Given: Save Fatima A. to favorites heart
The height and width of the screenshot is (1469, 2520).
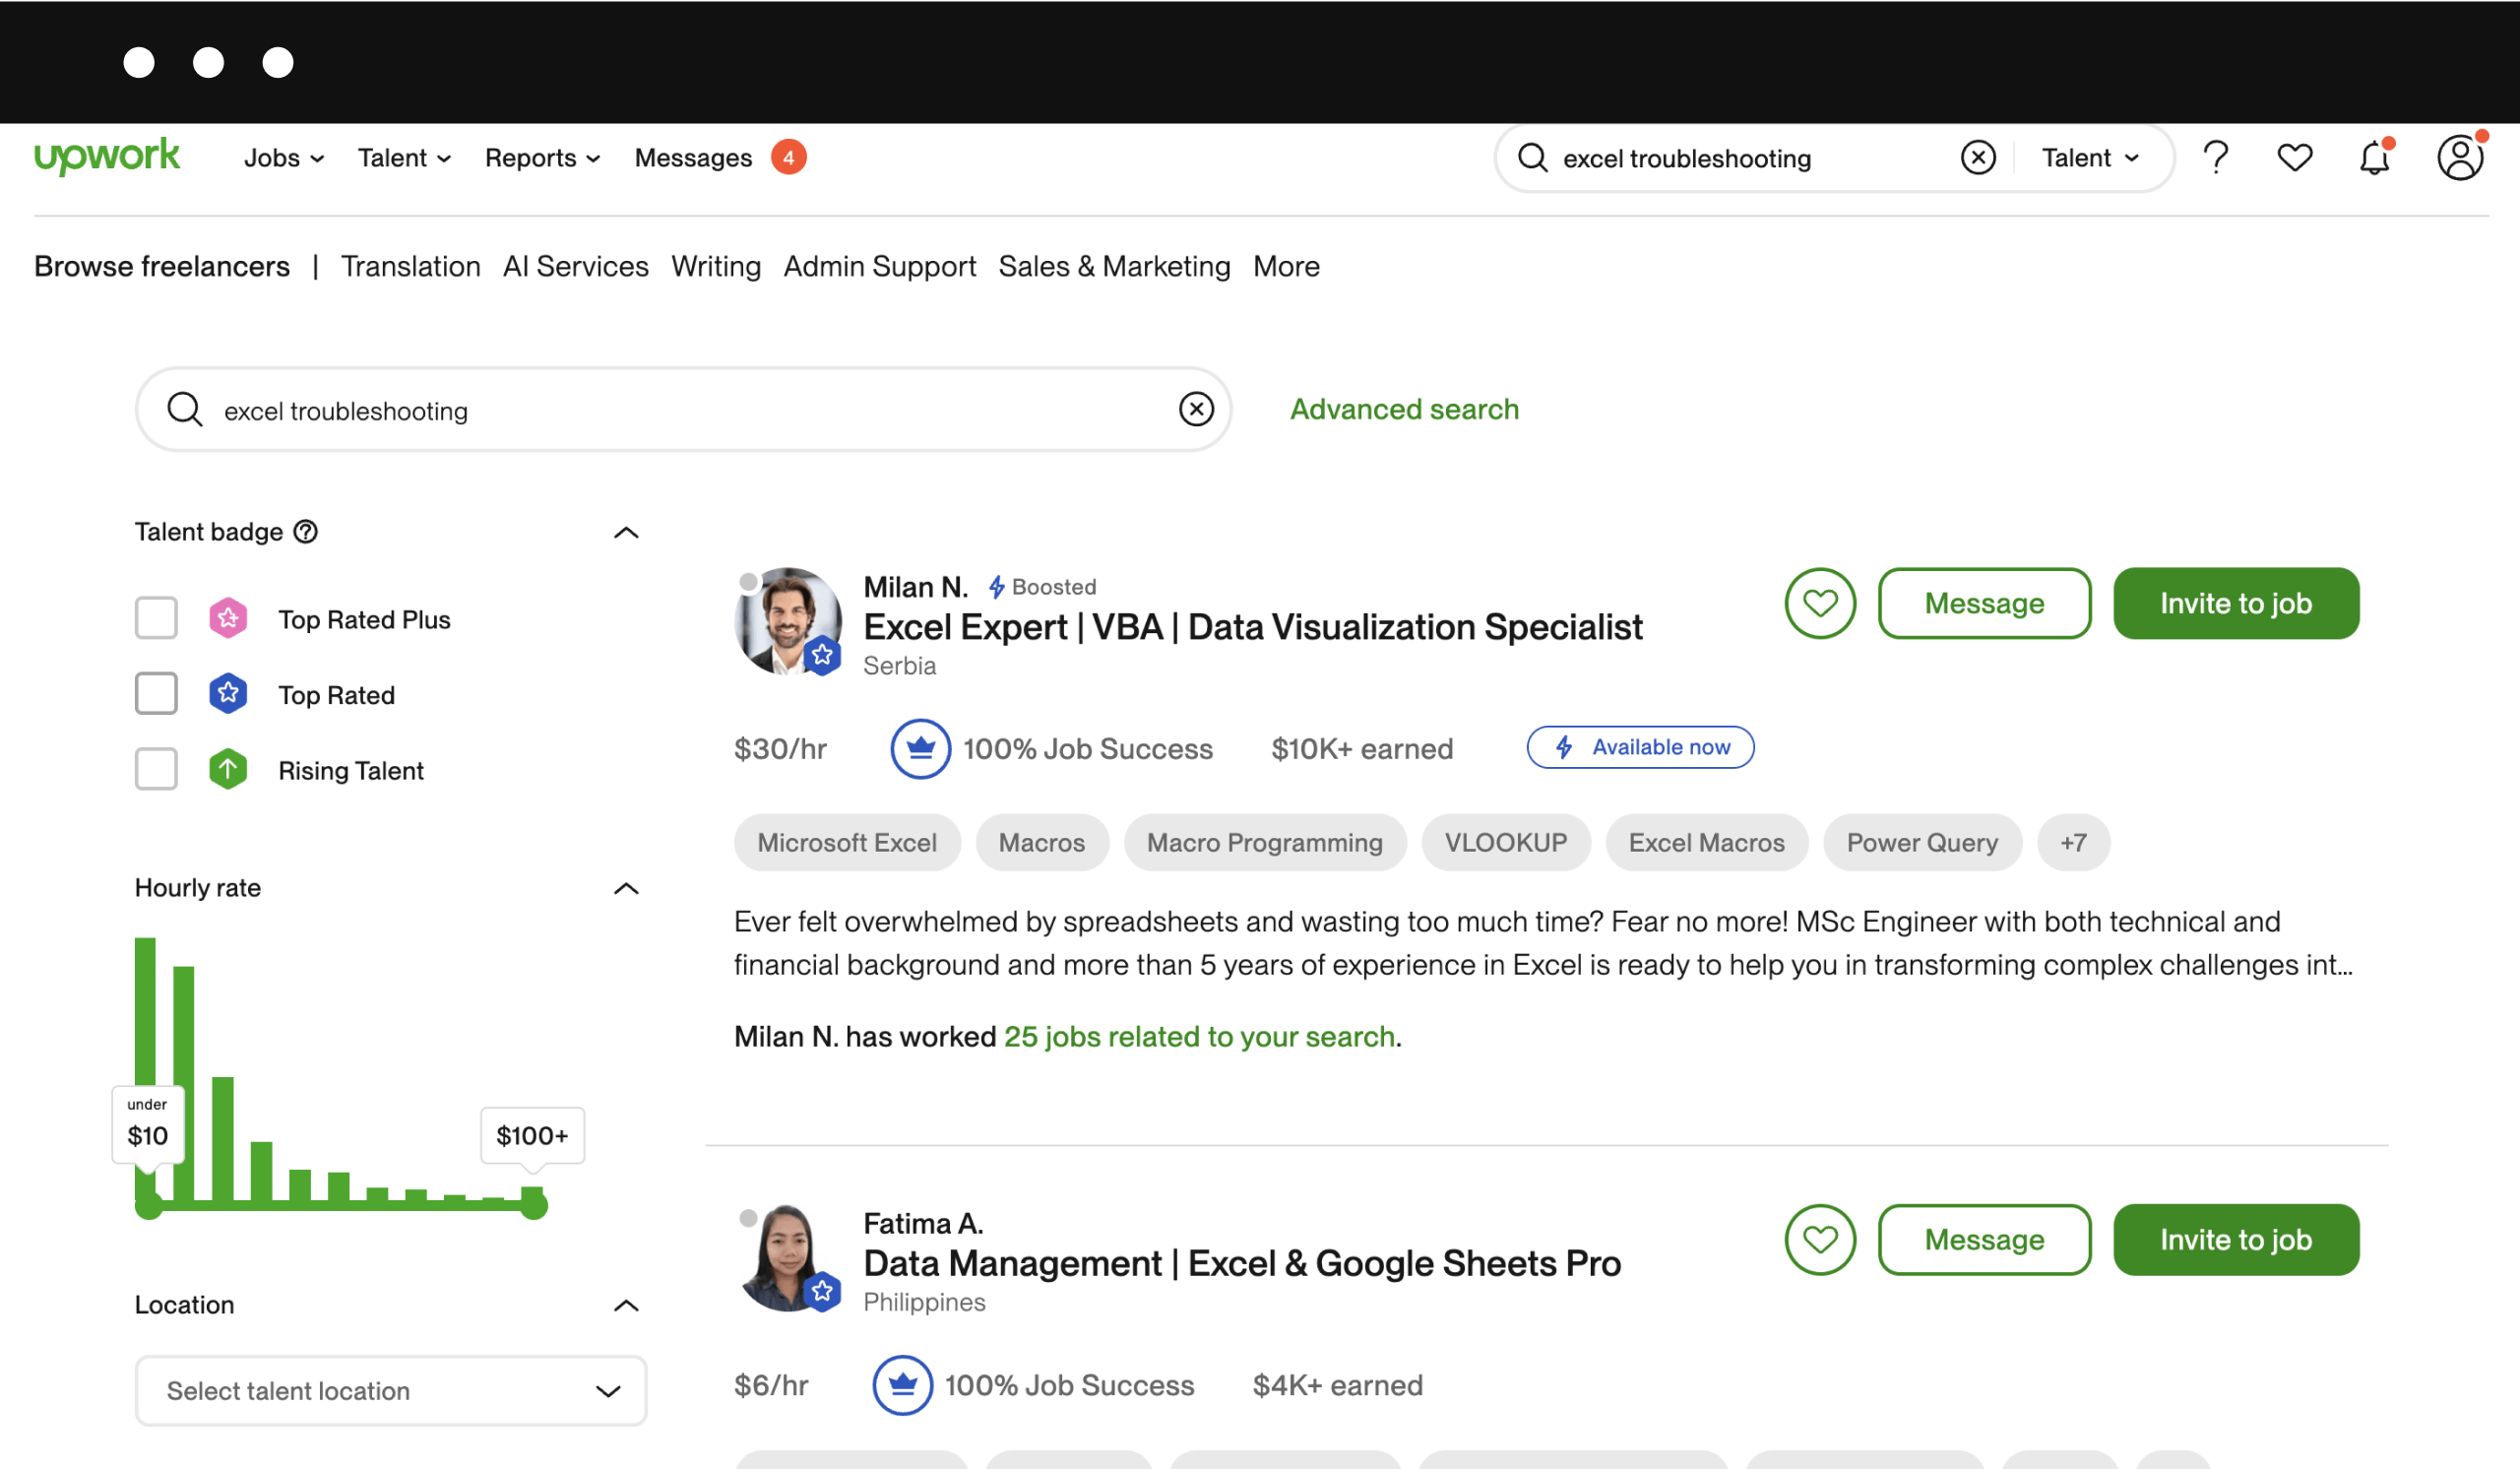Looking at the screenshot, I should pyautogui.click(x=1821, y=1239).
